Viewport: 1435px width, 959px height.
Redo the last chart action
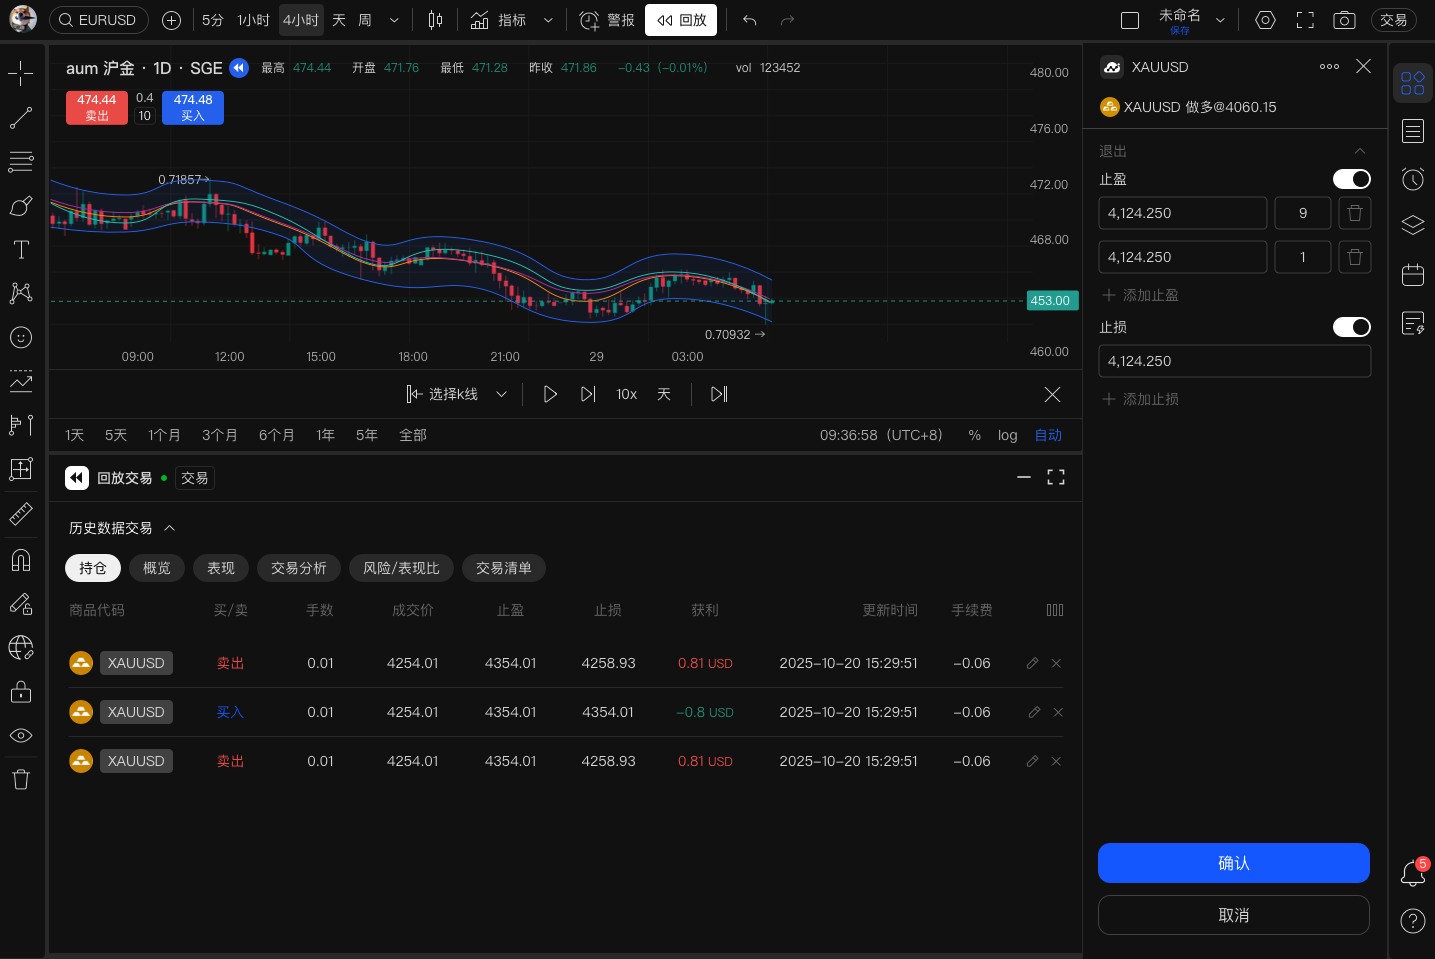pyautogui.click(x=787, y=20)
